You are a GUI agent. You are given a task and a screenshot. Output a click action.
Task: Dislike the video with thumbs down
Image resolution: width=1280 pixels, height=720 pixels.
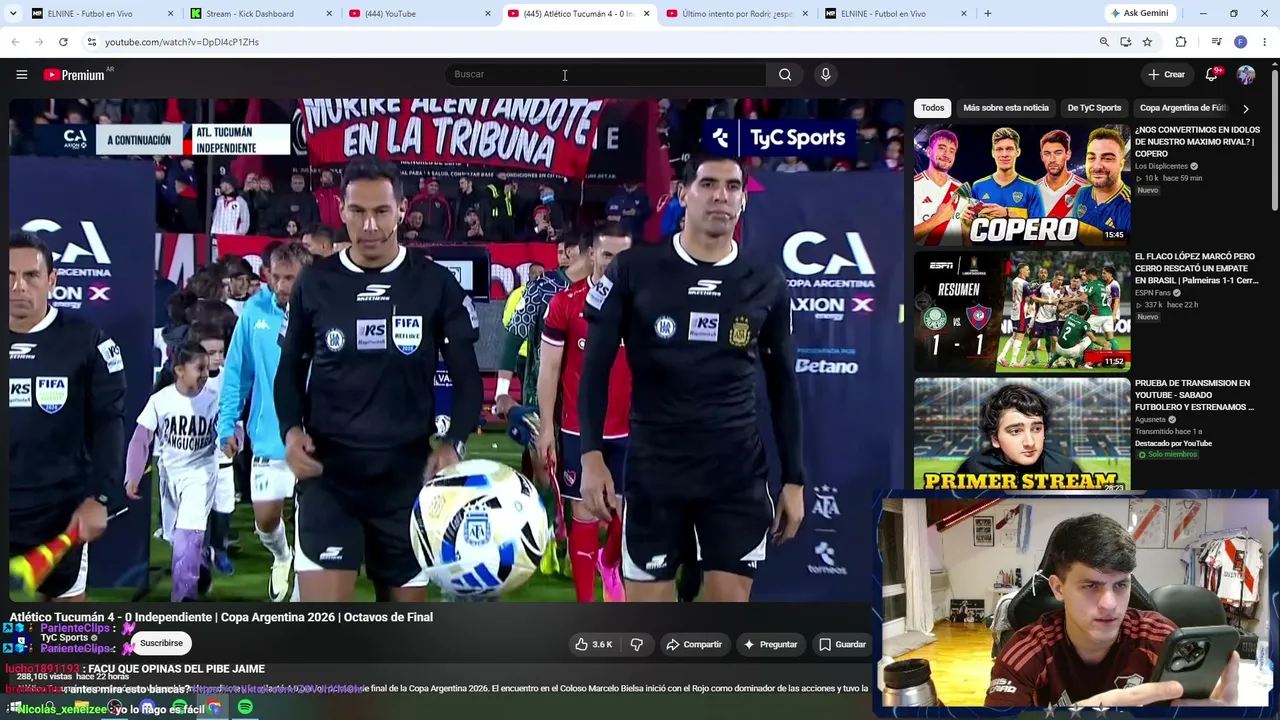[637, 644]
